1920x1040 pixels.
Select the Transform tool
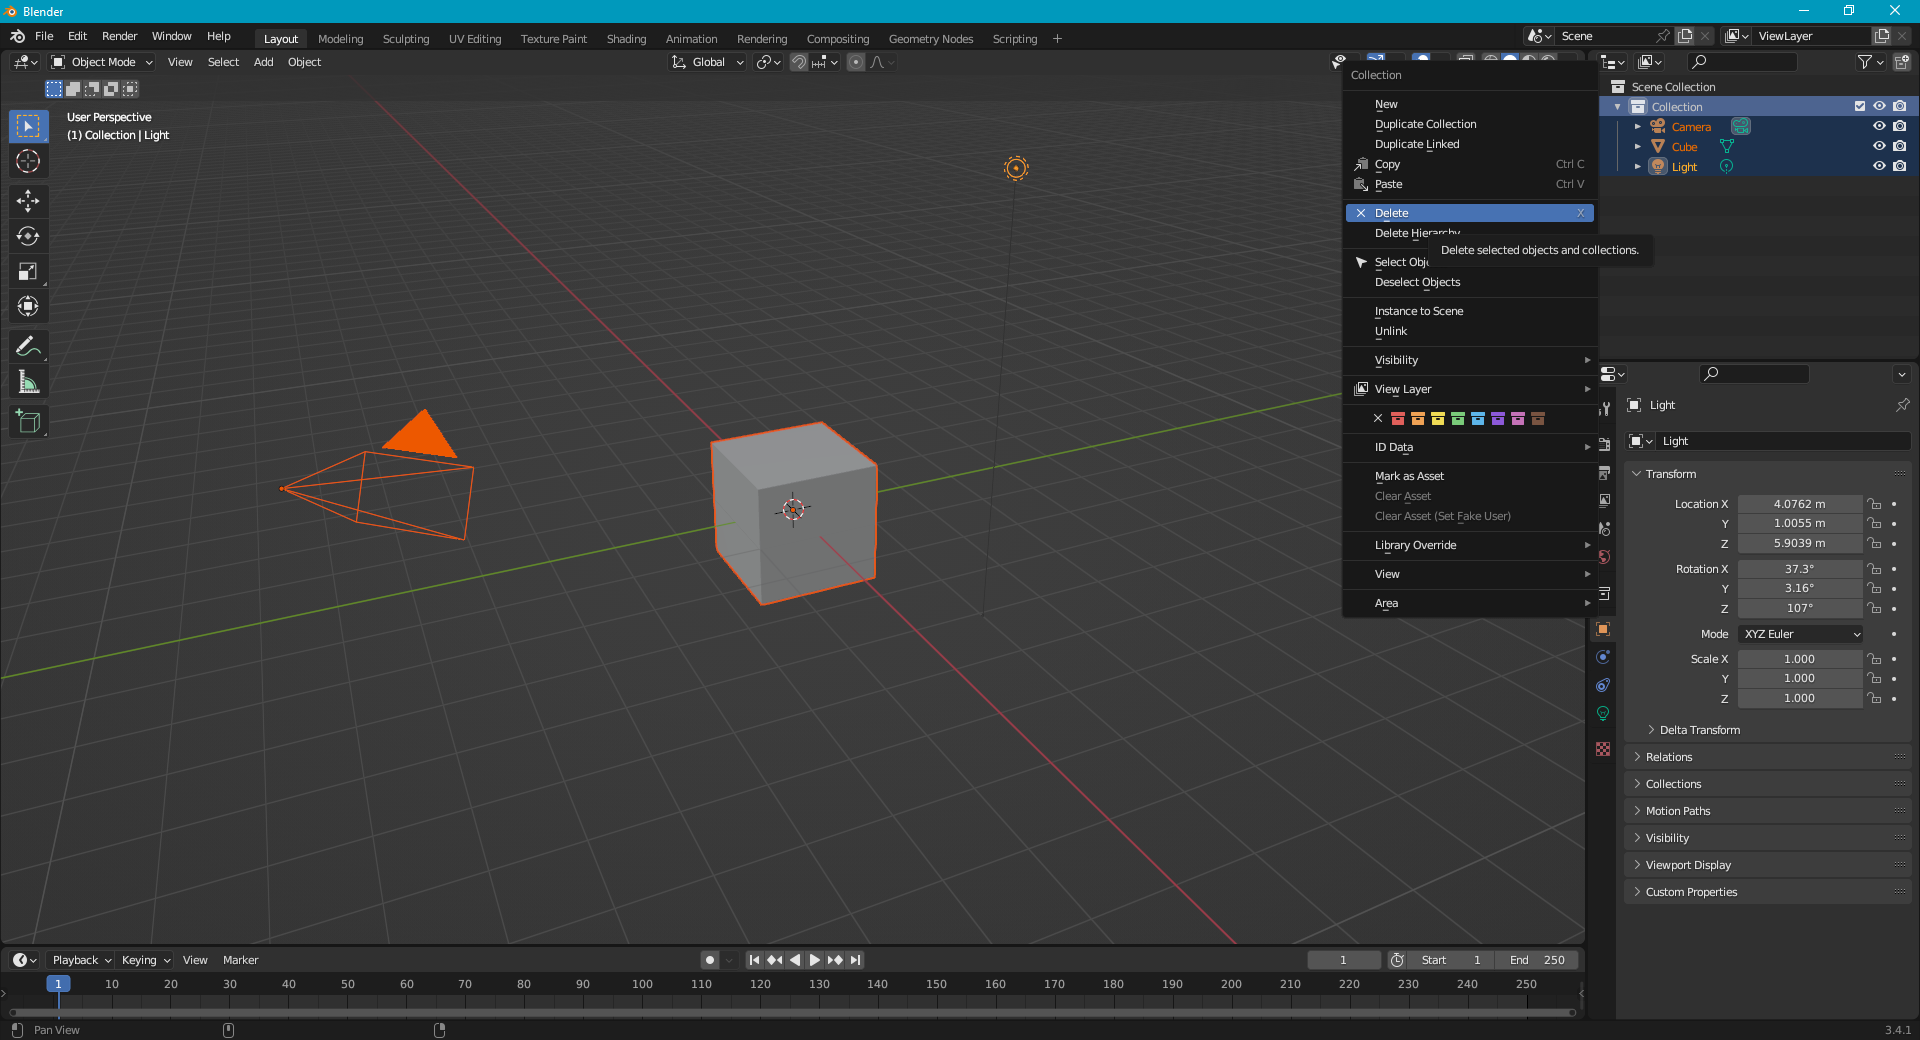pos(28,306)
